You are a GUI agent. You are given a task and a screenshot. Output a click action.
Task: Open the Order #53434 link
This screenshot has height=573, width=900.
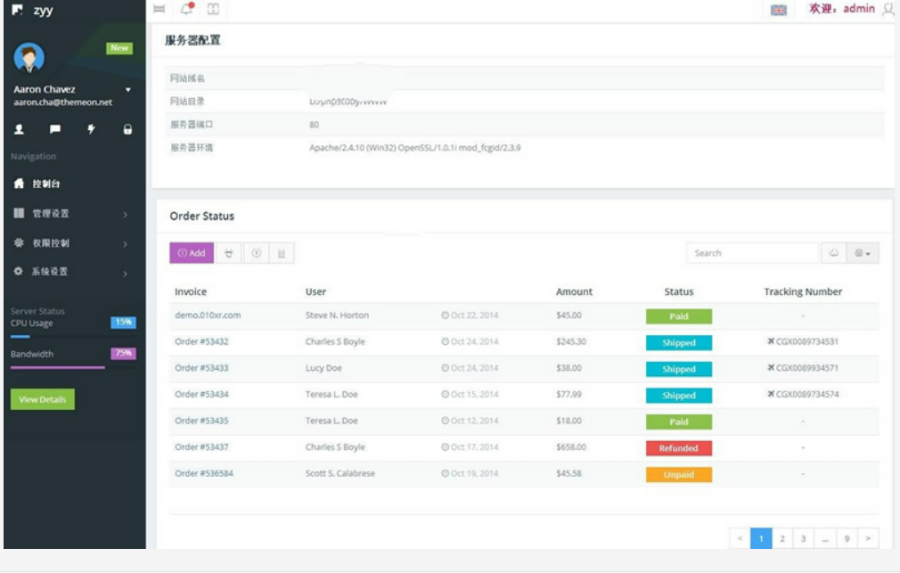(201, 394)
